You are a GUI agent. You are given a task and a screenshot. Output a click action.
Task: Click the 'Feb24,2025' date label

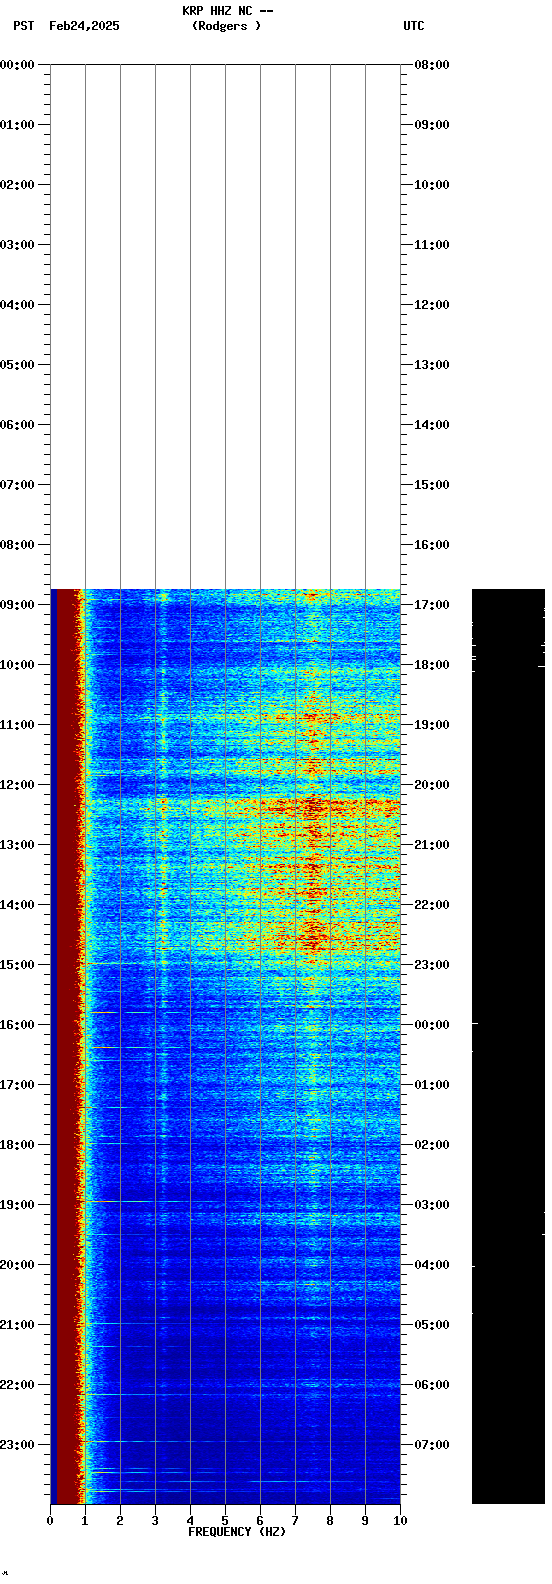tap(84, 26)
